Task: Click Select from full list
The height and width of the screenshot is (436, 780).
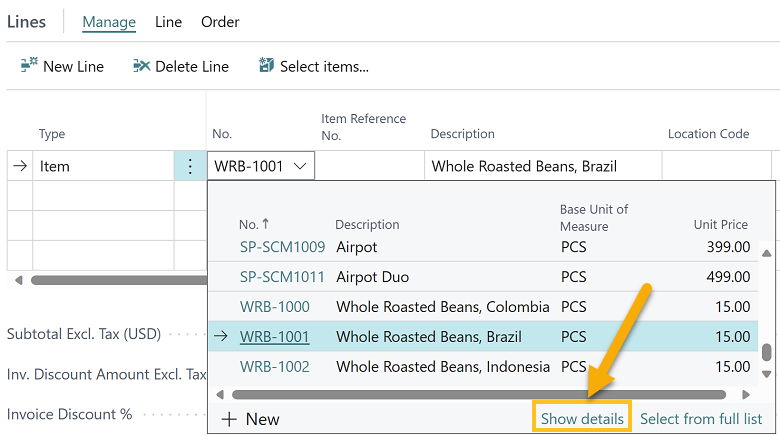Action: pos(701,418)
